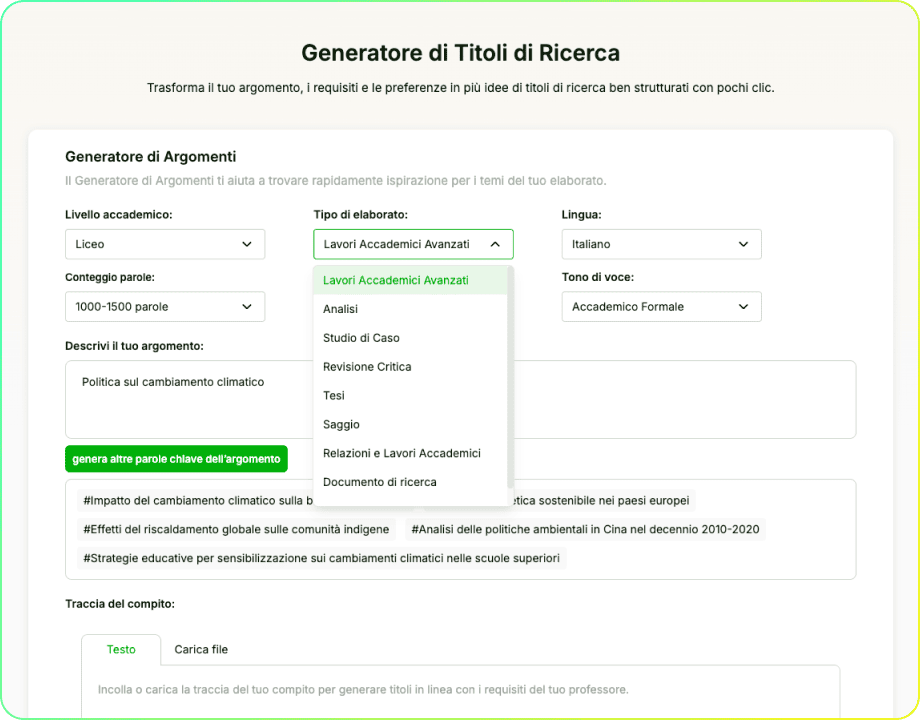Choose Analisi from the dropdown list
Image resolution: width=920 pixels, height=720 pixels.
point(410,309)
